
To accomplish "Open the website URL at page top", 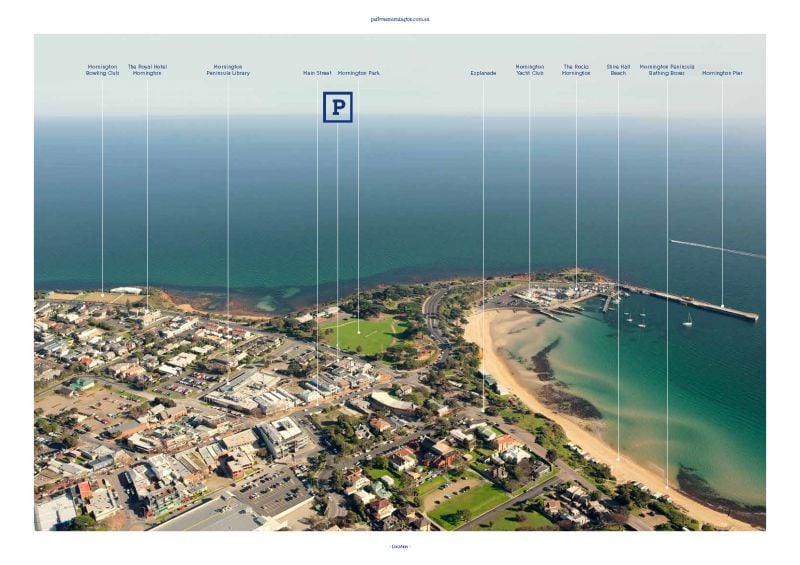I will click(399, 19).
